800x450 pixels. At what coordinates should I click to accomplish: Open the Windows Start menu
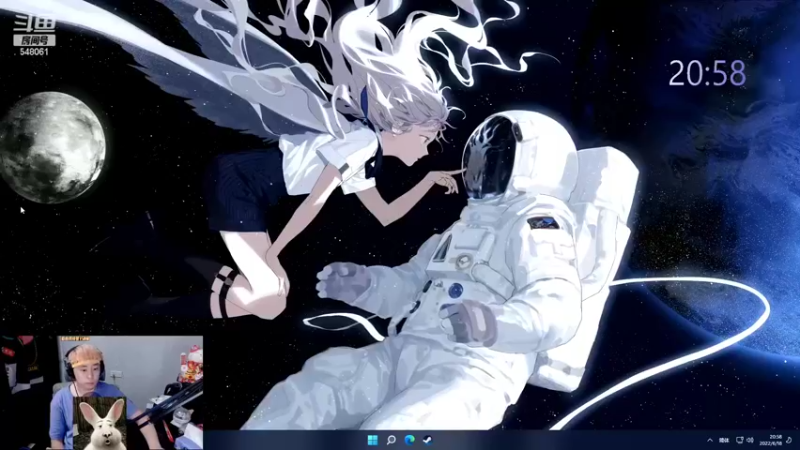coord(372,440)
